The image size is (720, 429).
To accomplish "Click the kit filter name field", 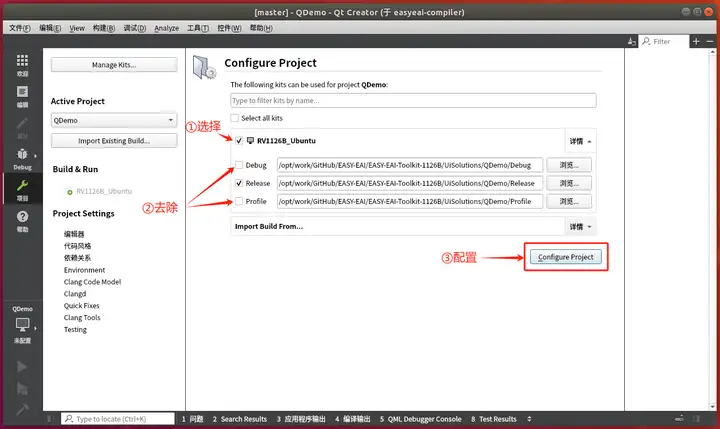I will coord(413,101).
